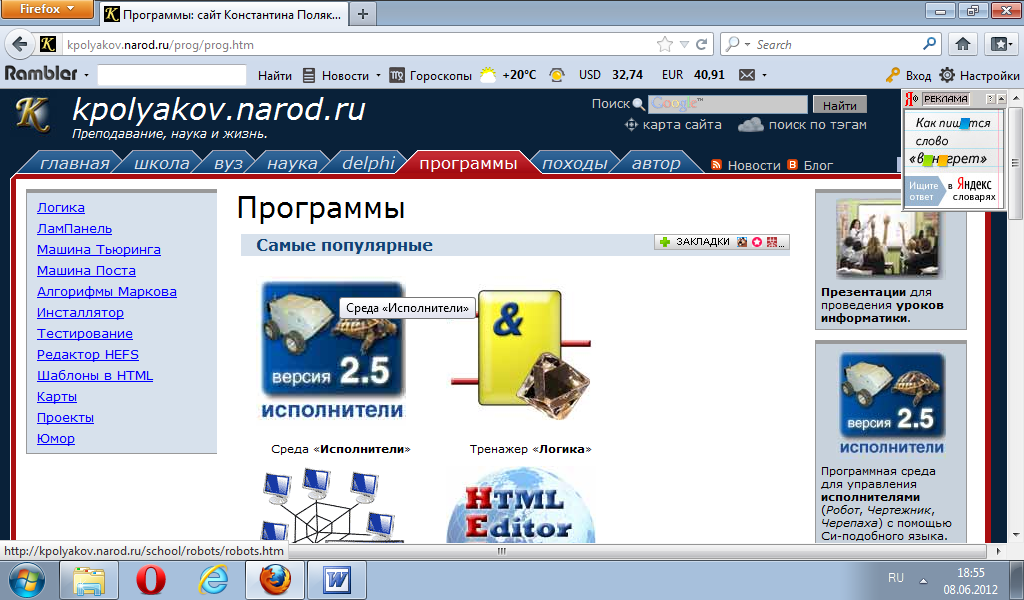Open the Гороскопы zodiac icon
Screen dimensions: 1024x600
397,76
